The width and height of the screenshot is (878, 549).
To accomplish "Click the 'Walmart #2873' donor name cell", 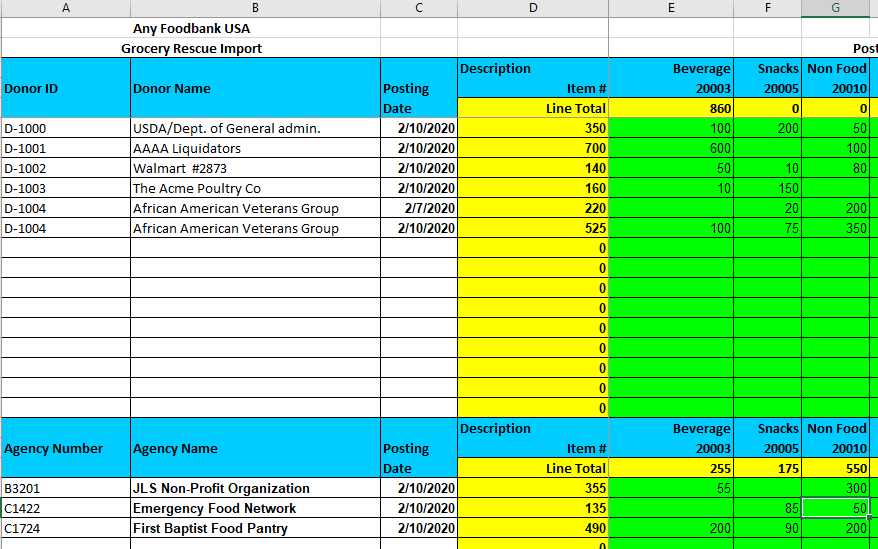I will pos(255,168).
